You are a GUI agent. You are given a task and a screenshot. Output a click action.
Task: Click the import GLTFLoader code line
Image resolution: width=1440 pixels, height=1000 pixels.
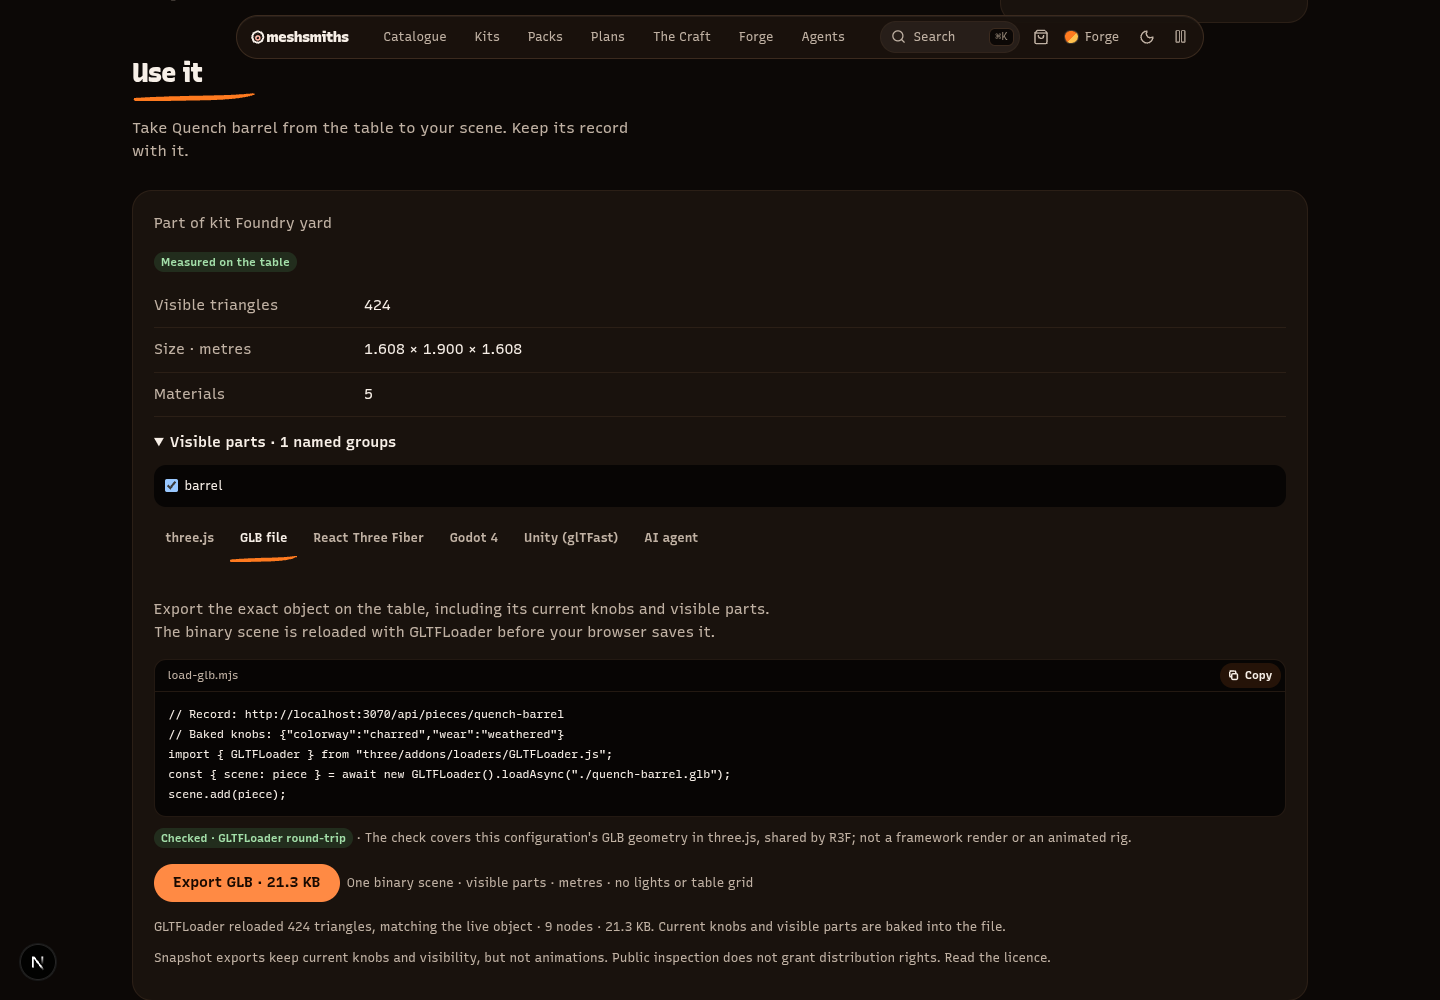tap(390, 755)
